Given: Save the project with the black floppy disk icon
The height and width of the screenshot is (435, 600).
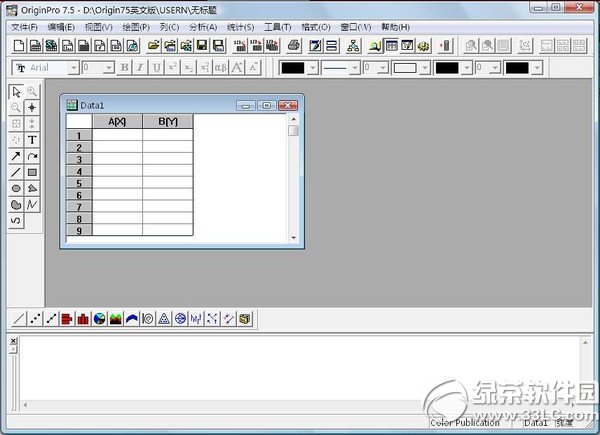Looking at the screenshot, I should 202,46.
